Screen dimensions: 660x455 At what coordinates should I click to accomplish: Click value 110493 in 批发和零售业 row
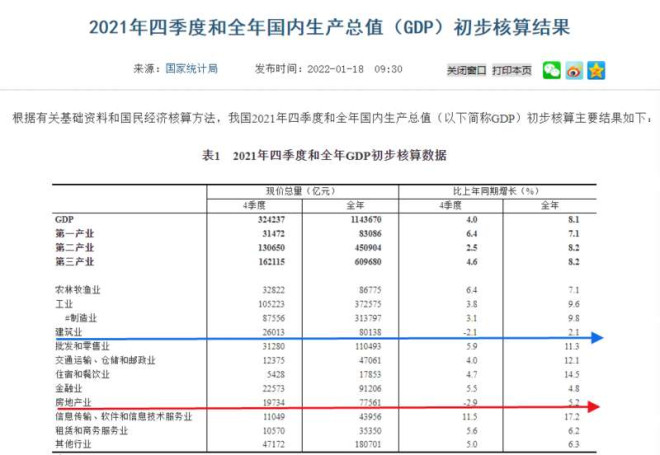click(368, 346)
